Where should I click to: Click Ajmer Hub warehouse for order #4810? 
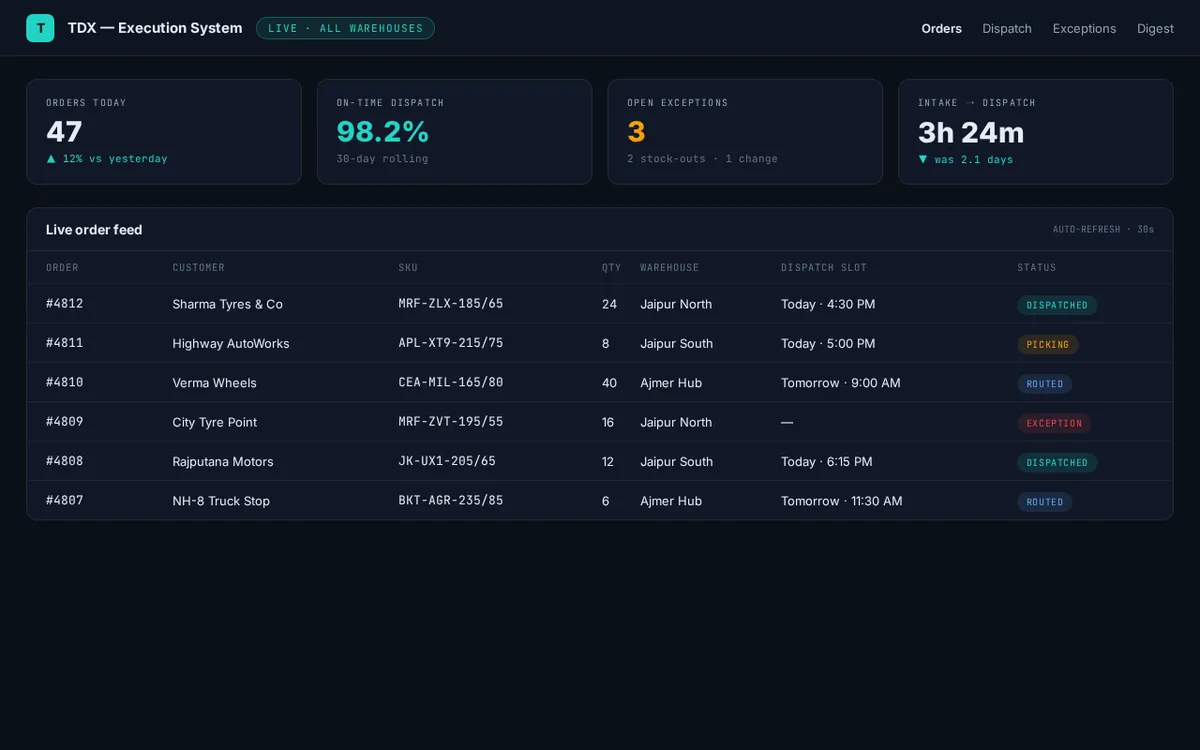pos(671,383)
